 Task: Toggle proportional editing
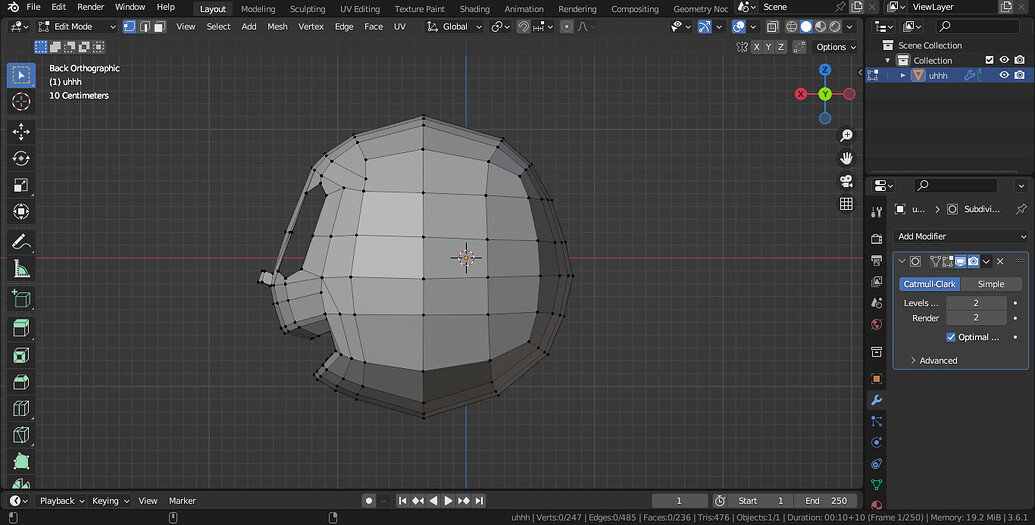pos(566,26)
